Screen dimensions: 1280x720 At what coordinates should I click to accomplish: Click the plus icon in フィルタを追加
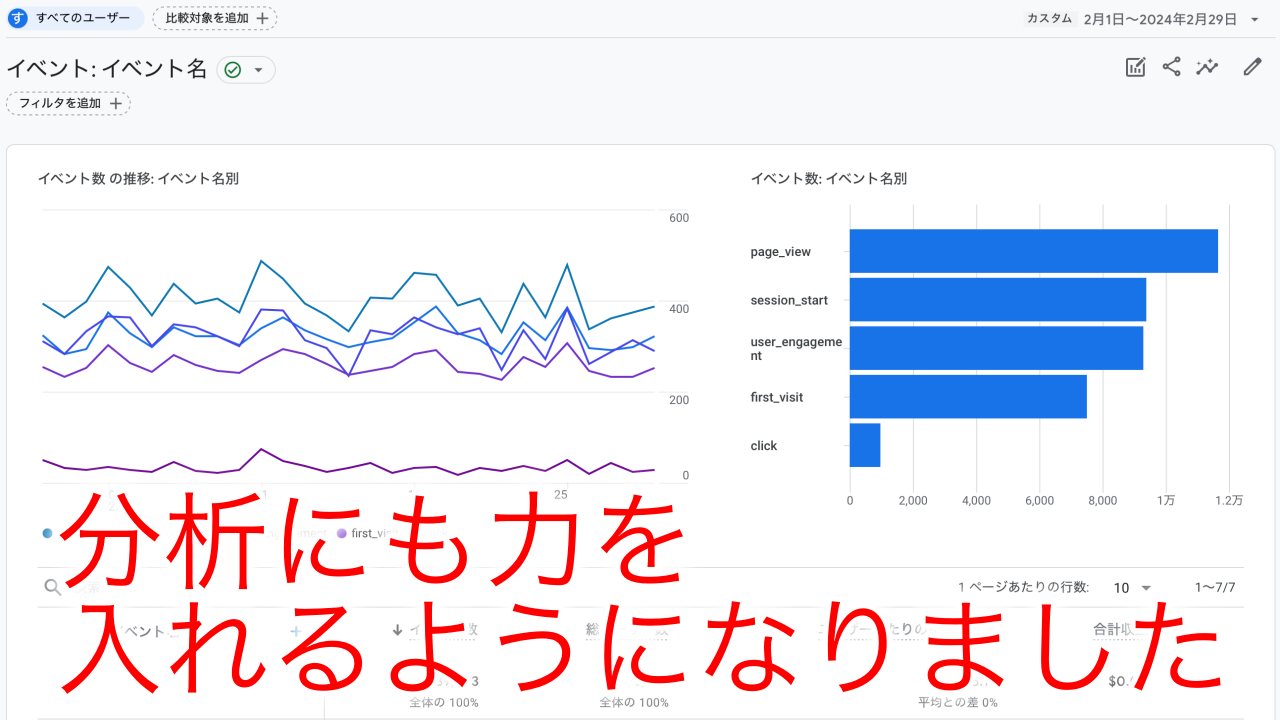pos(116,103)
